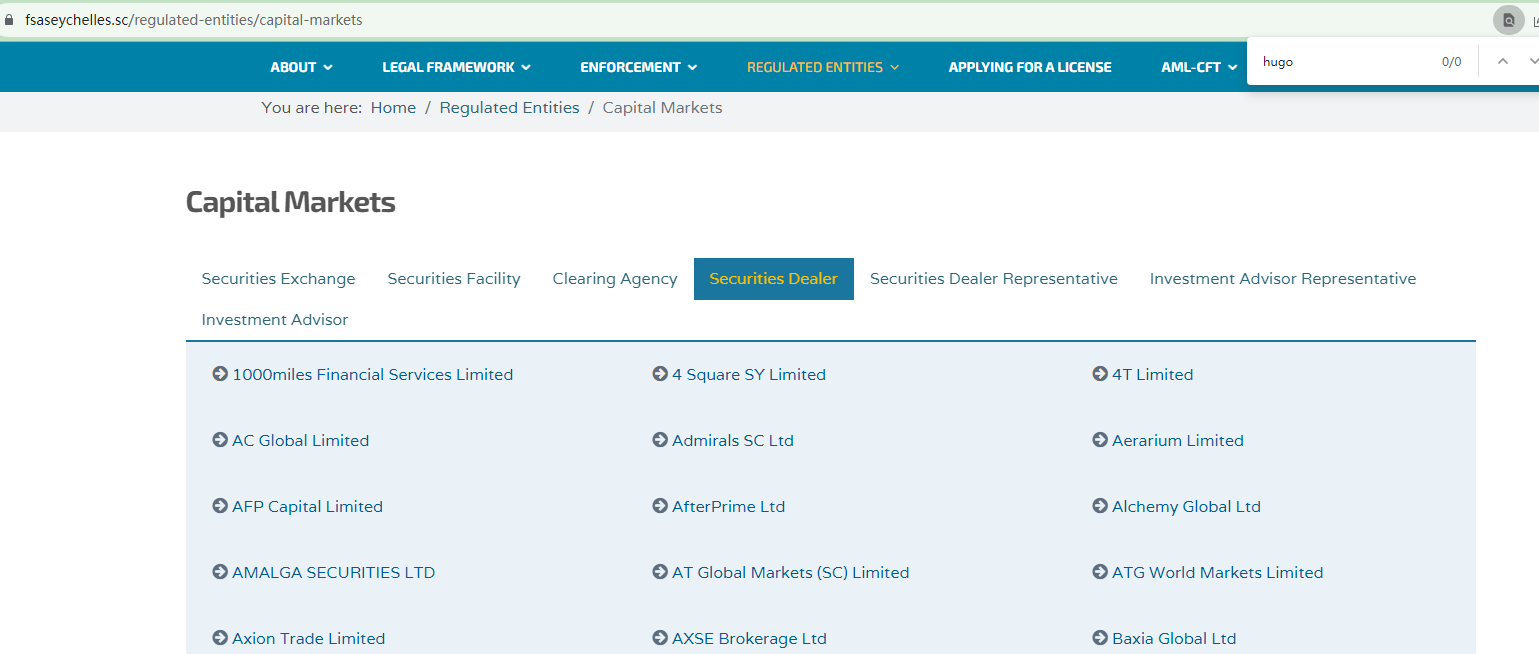Viewport: 1539px width, 654px height.
Task: Select the Investment Advisor tab
Action: pyautogui.click(x=275, y=320)
